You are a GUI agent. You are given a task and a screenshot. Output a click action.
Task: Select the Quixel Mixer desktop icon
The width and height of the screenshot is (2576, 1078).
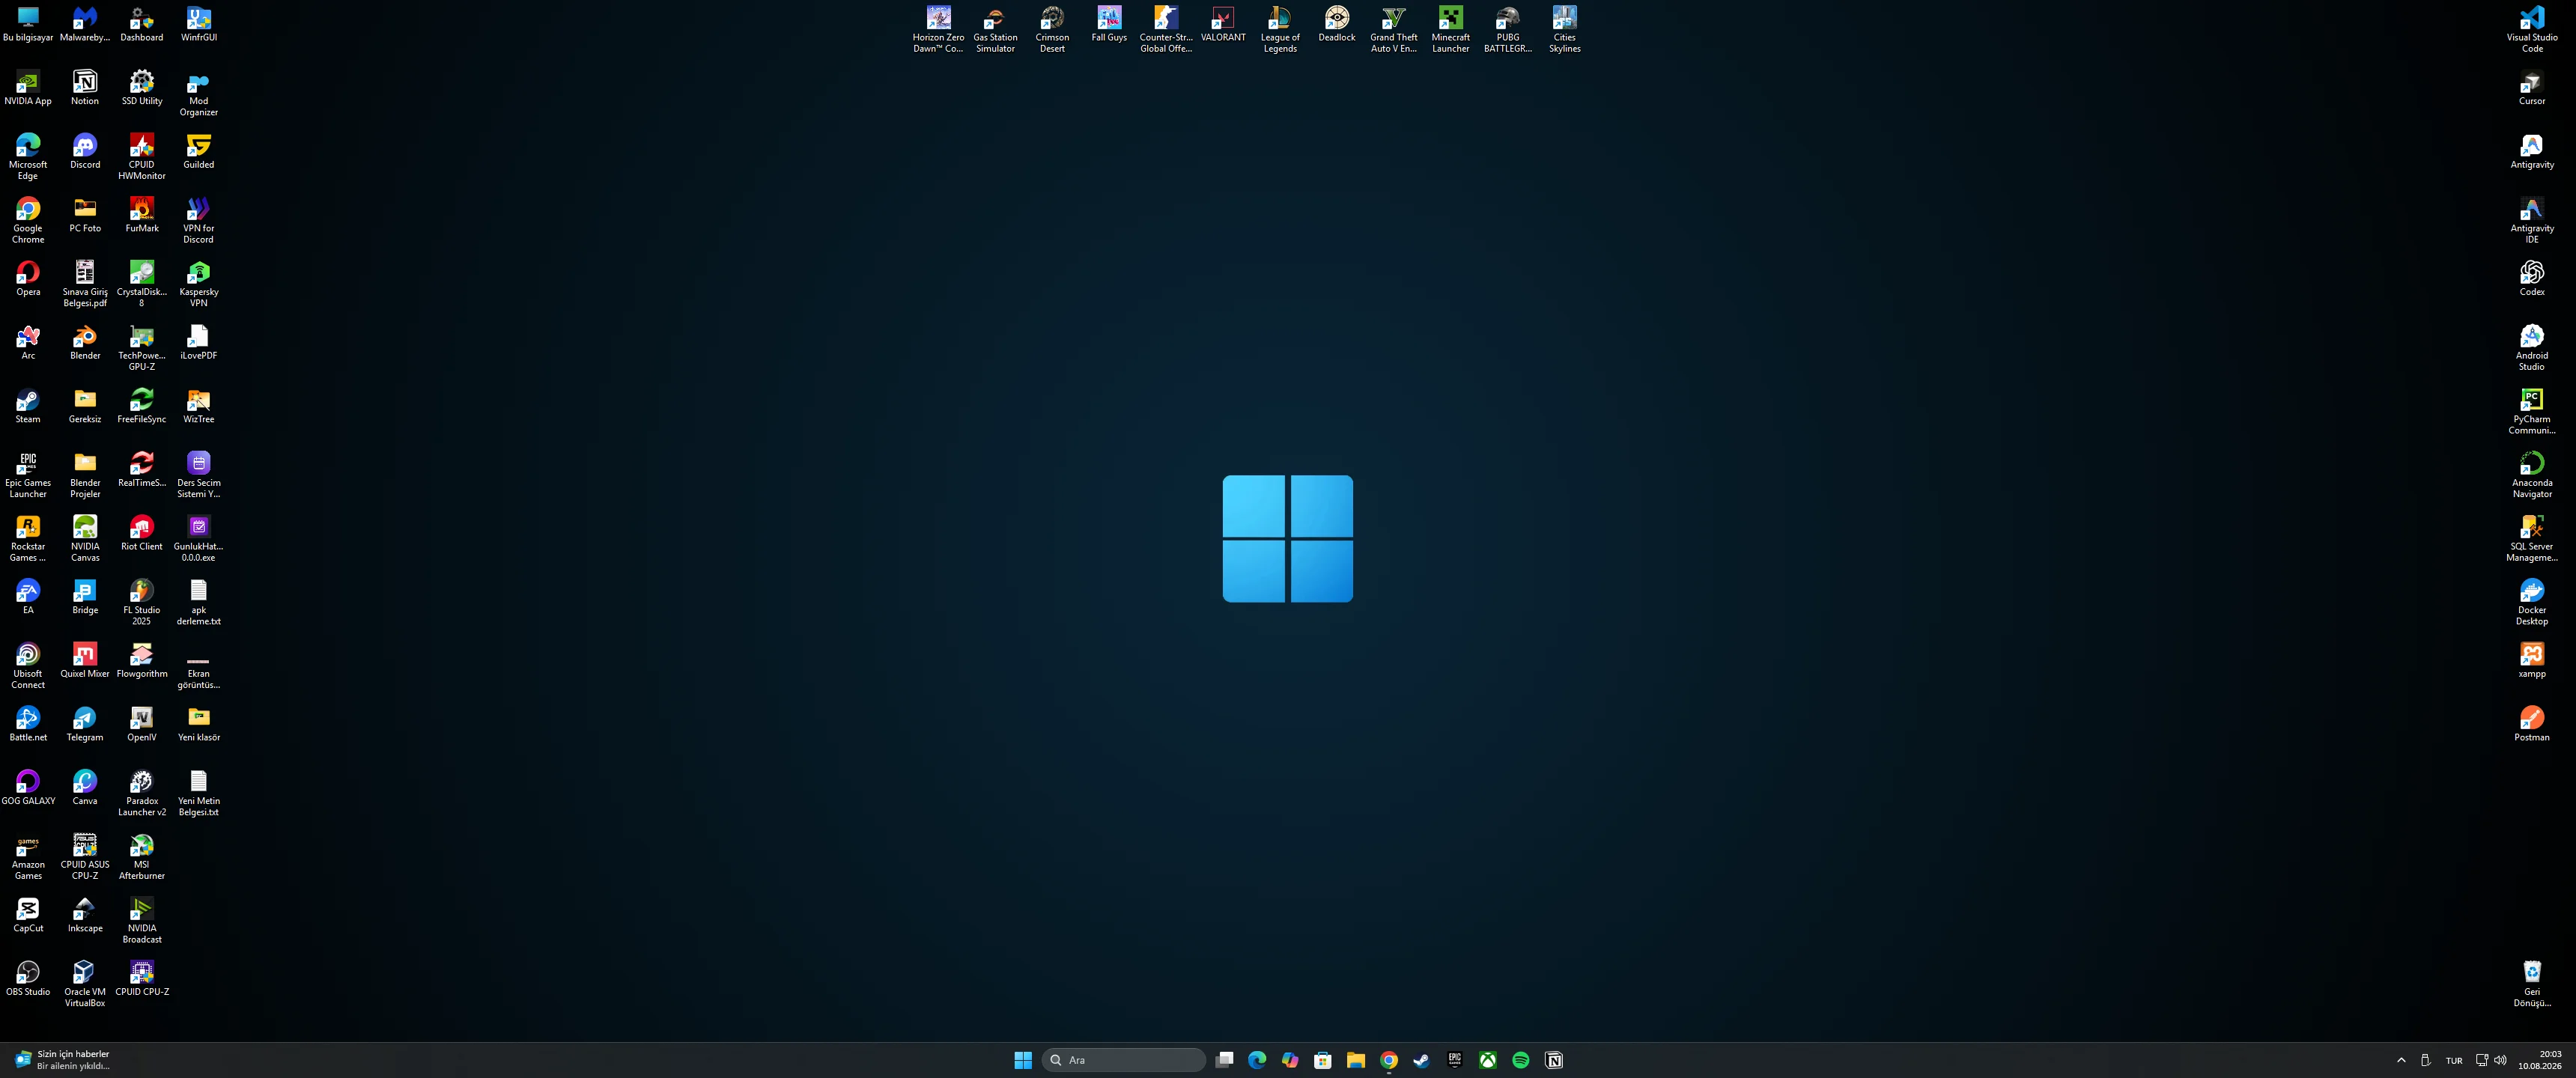coord(85,660)
